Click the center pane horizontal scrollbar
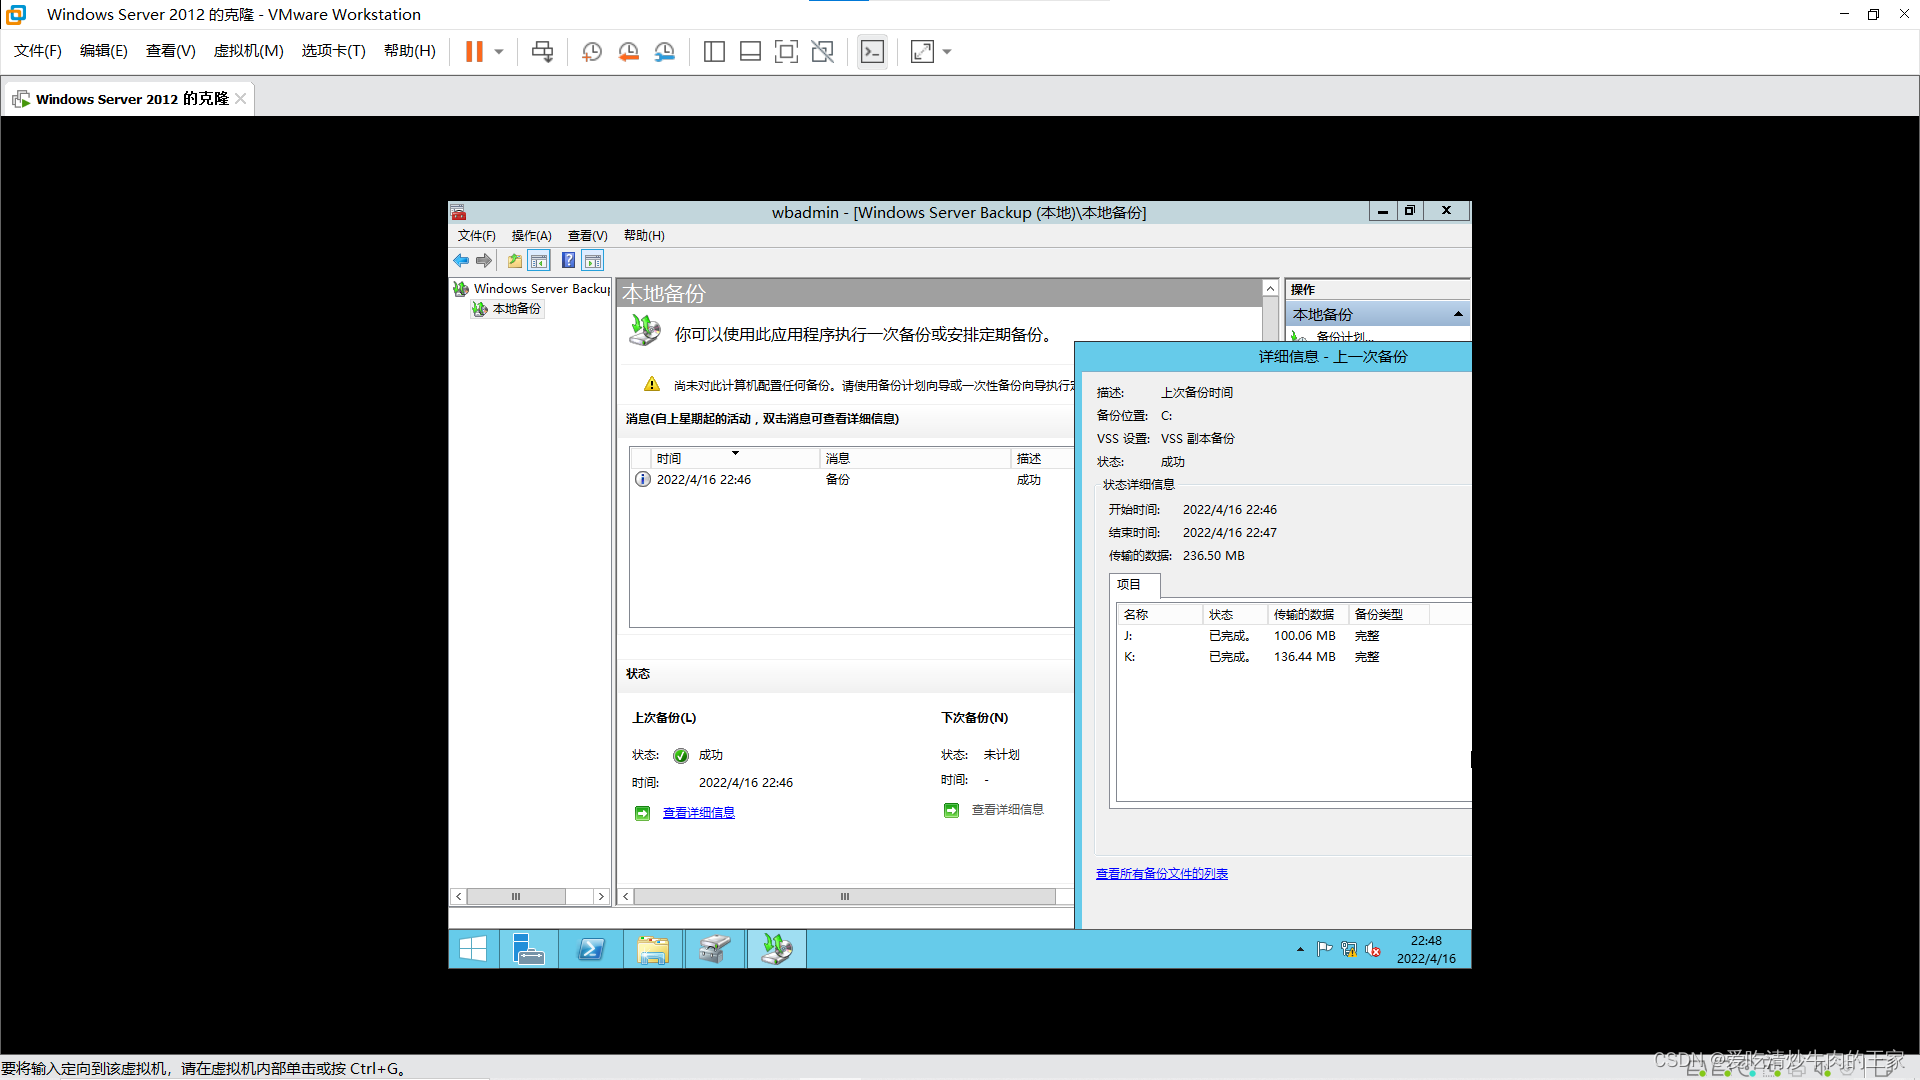The height and width of the screenshot is (1080, 1920). (844, 896)
